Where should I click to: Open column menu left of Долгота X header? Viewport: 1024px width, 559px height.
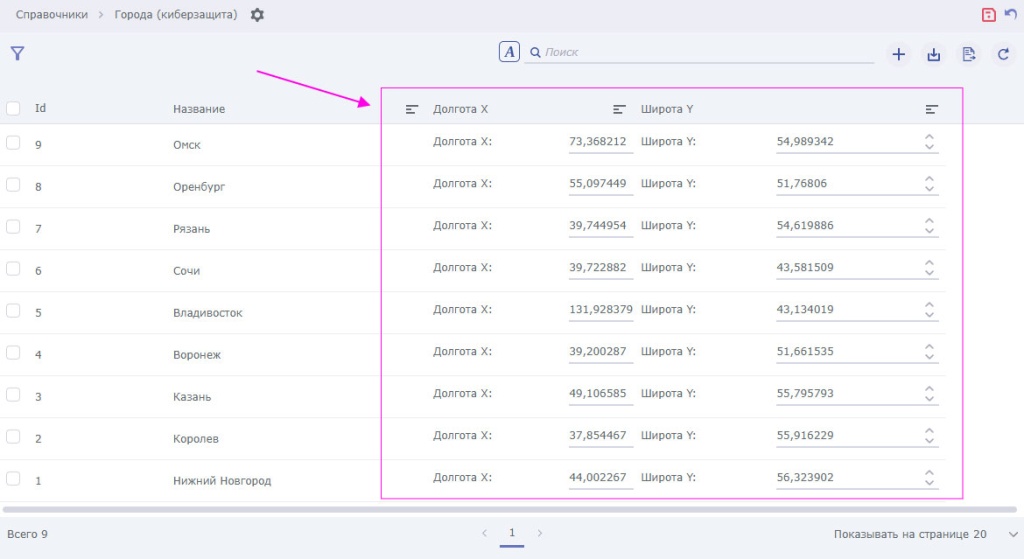click(x=411, y=109)
